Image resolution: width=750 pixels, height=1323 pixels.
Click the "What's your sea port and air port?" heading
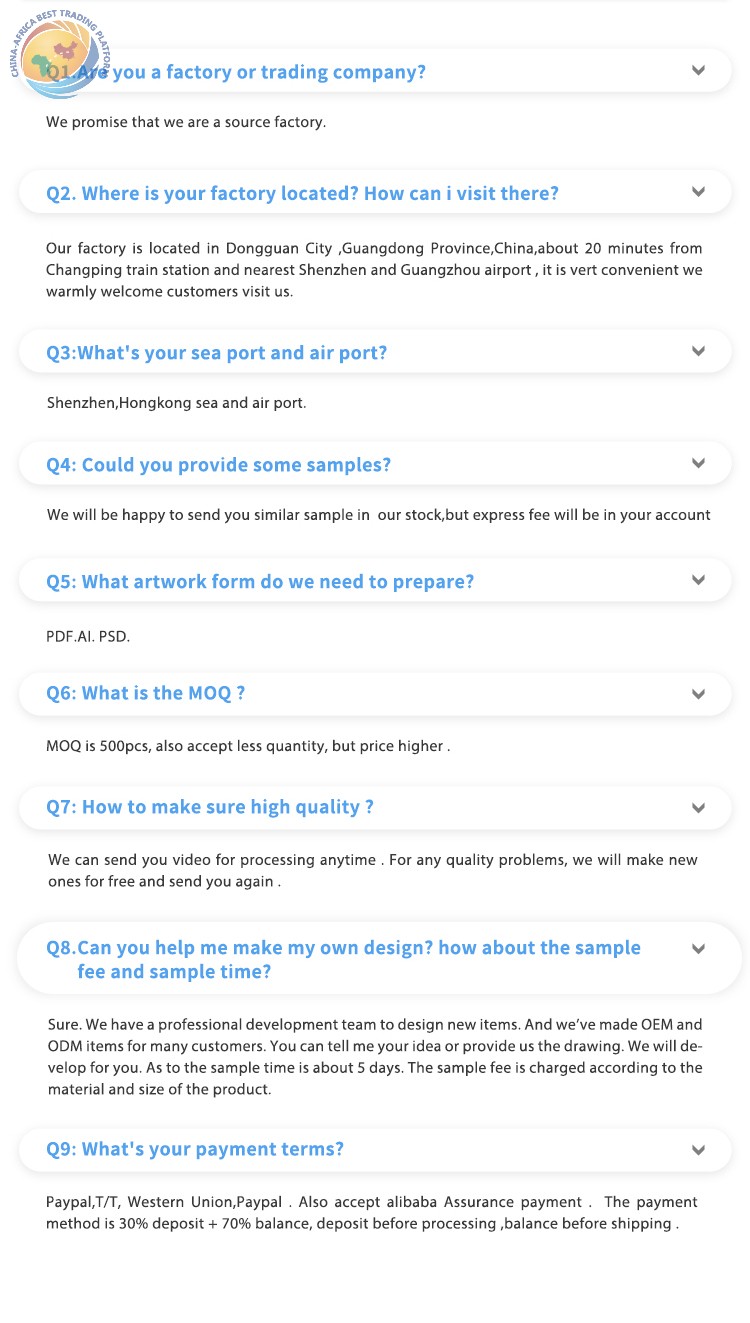217,353
